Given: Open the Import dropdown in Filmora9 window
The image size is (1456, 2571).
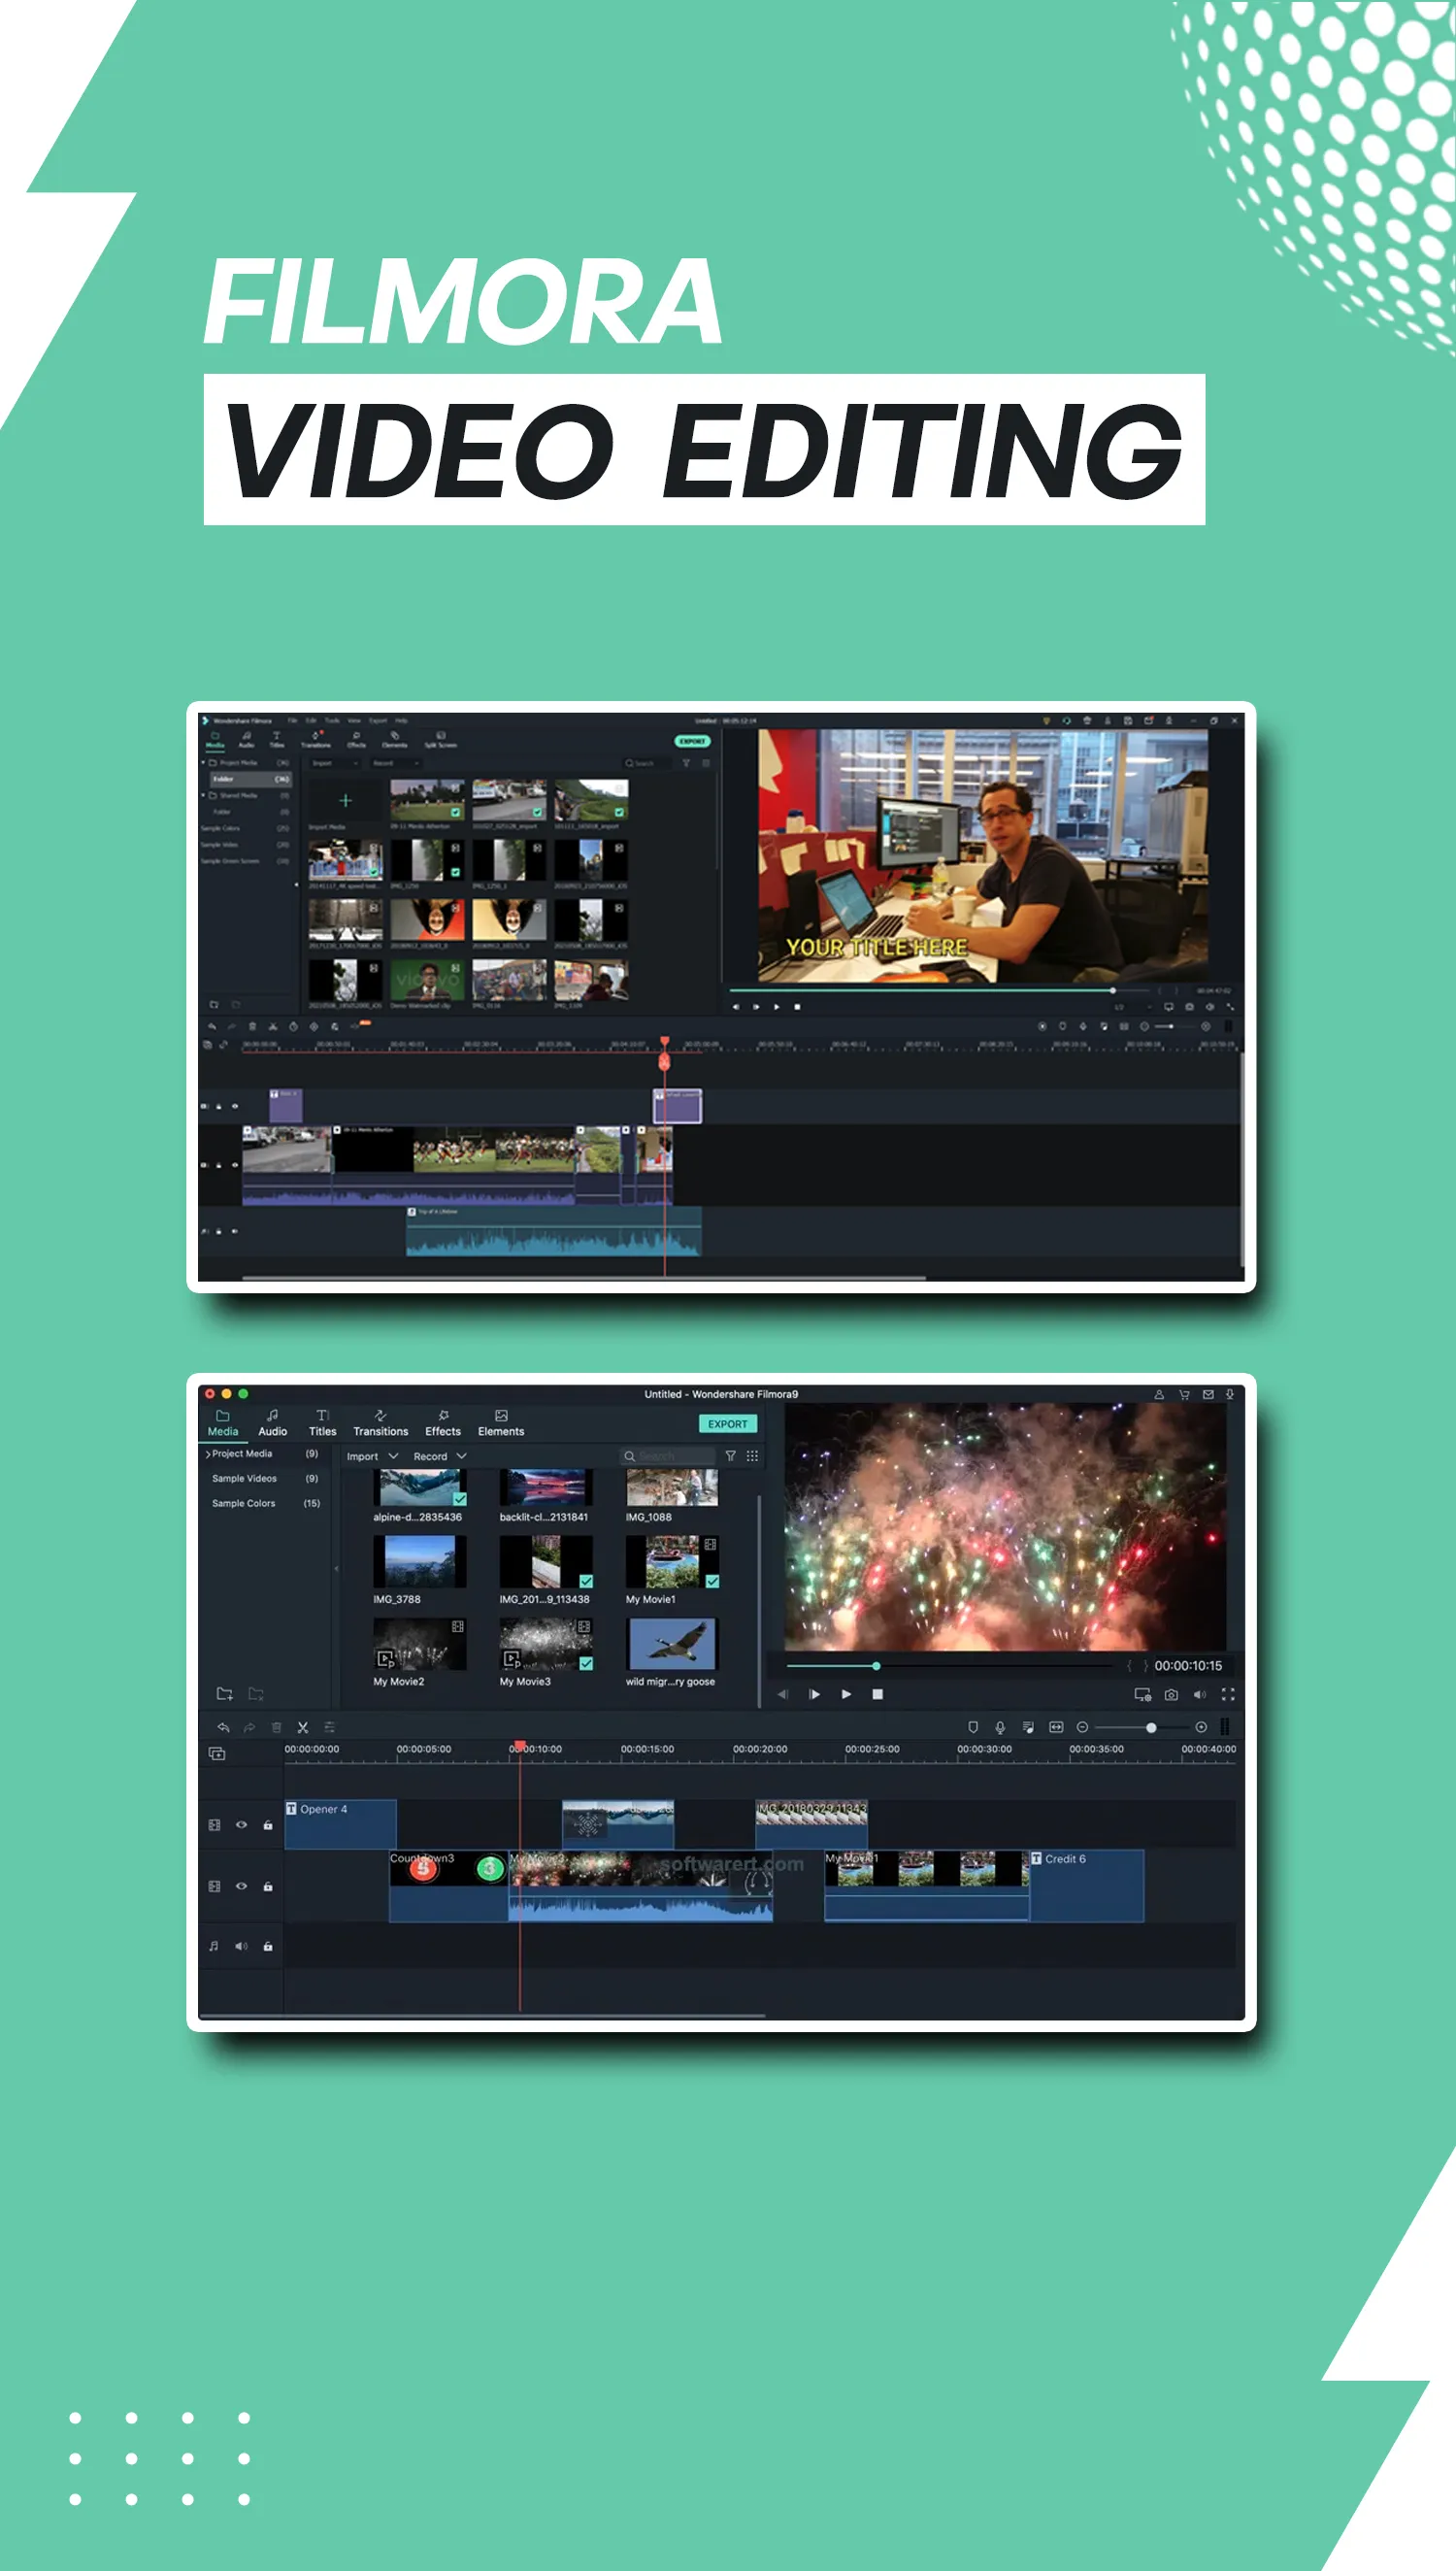Looking at the screenshot, I should pos(372,1457).
